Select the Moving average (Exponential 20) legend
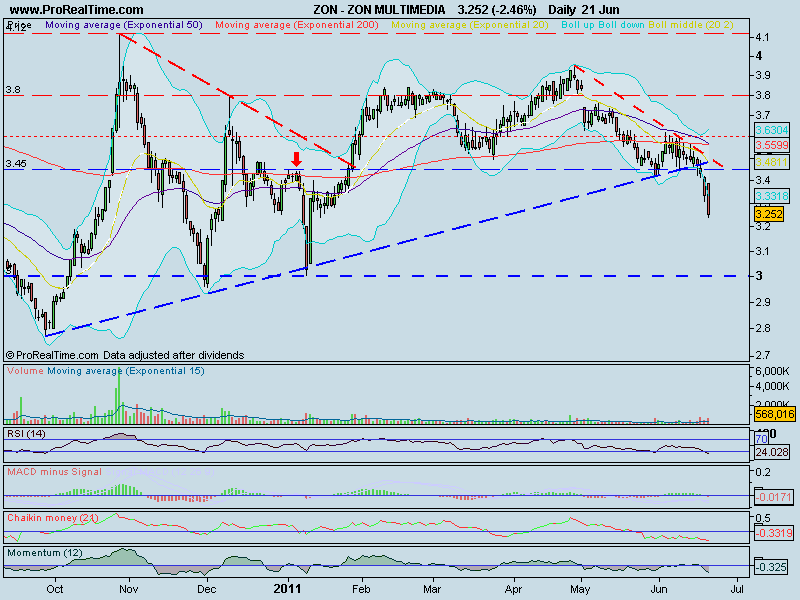800x600 pixels. (x=470, y=24)
